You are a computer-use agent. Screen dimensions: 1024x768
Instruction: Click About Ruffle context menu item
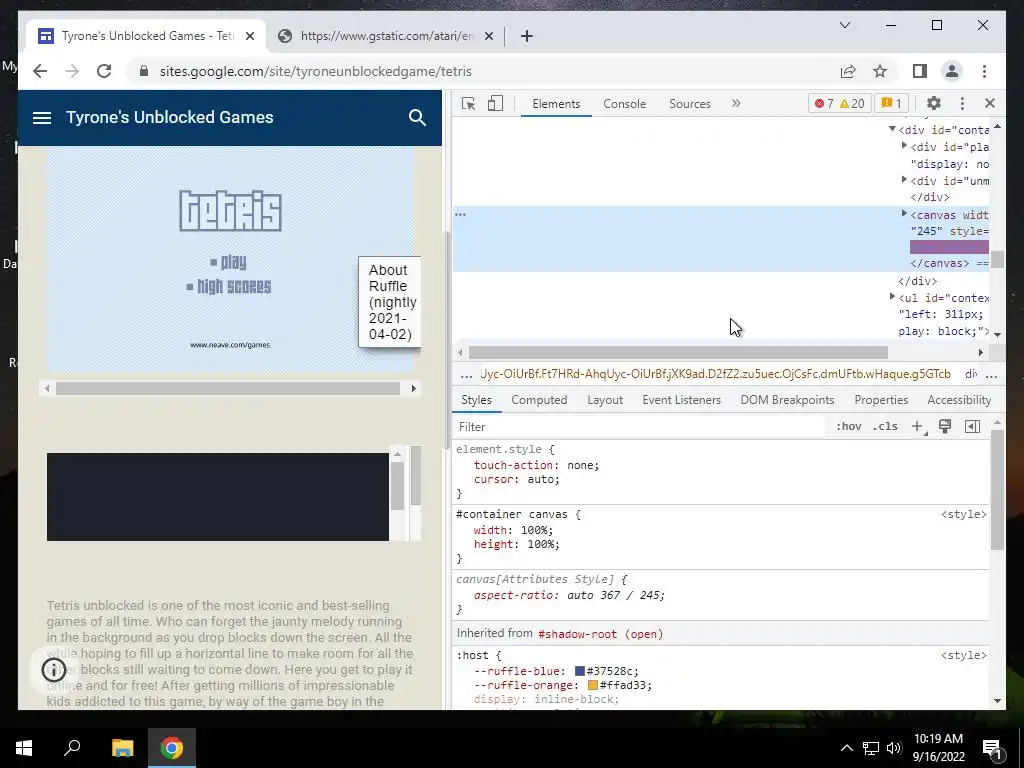coord(391,302)
